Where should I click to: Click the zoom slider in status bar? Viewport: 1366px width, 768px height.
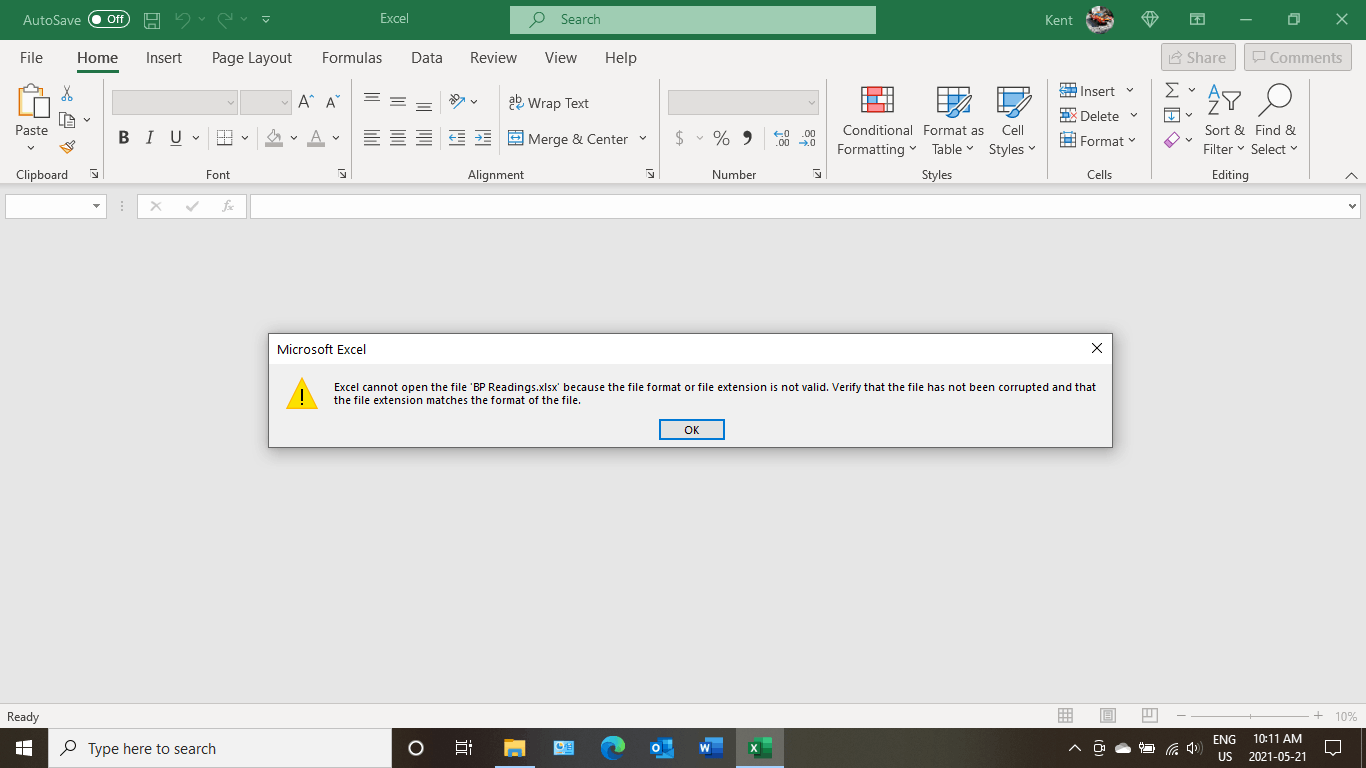(1250, 716)
